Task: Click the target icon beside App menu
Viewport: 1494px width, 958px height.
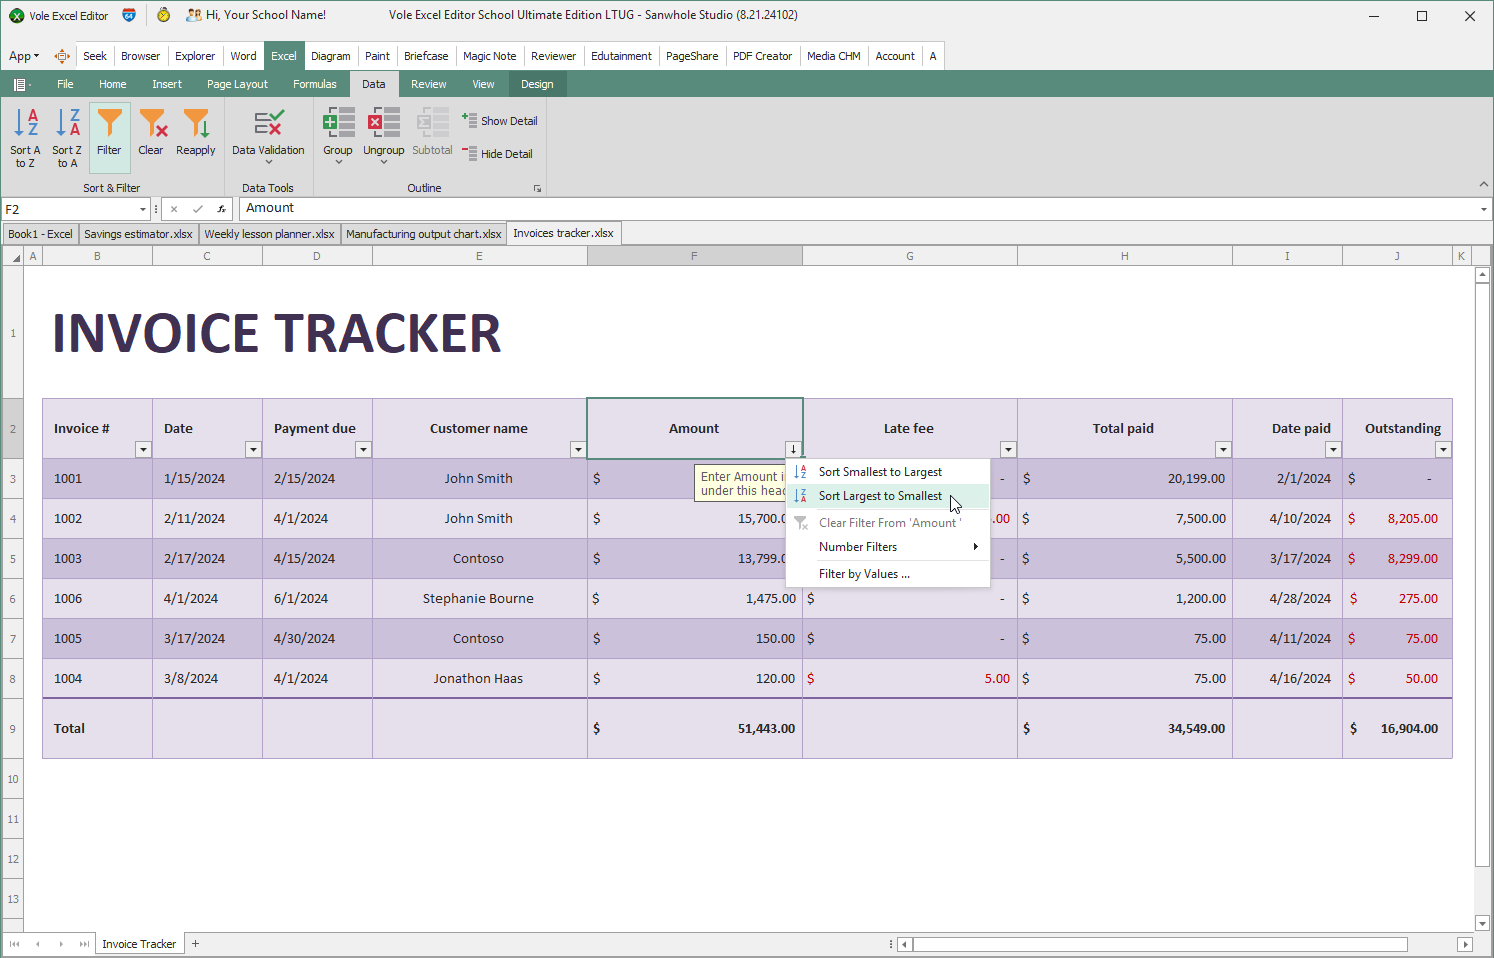Action: (x=62, y=56)
